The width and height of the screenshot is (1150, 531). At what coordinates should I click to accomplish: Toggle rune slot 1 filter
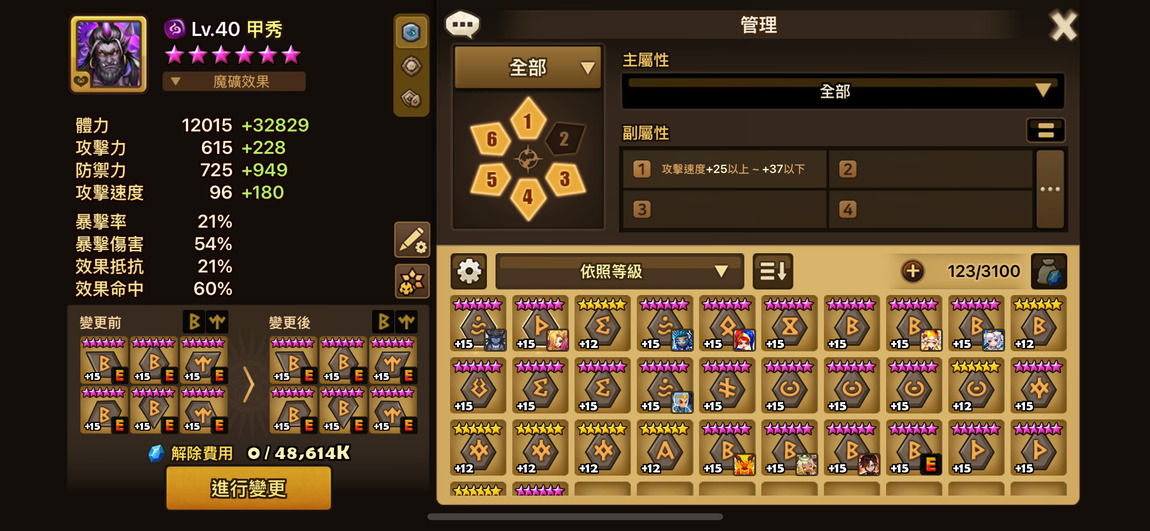point(528,118)
